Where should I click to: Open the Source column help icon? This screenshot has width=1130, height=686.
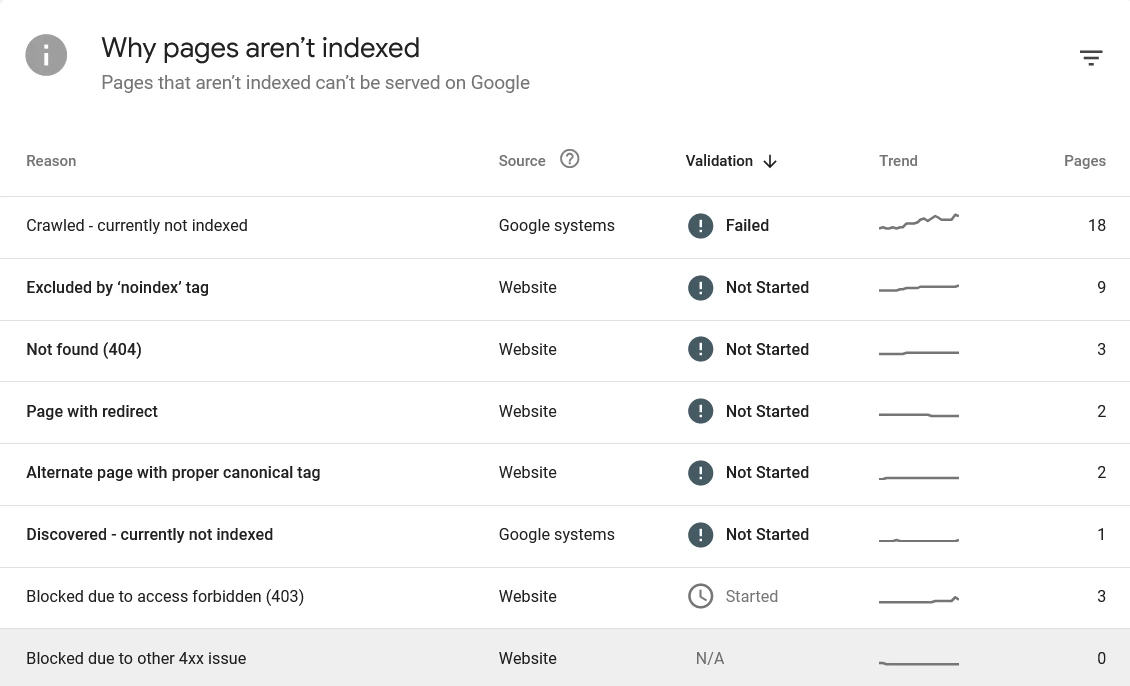pos(569,159)
